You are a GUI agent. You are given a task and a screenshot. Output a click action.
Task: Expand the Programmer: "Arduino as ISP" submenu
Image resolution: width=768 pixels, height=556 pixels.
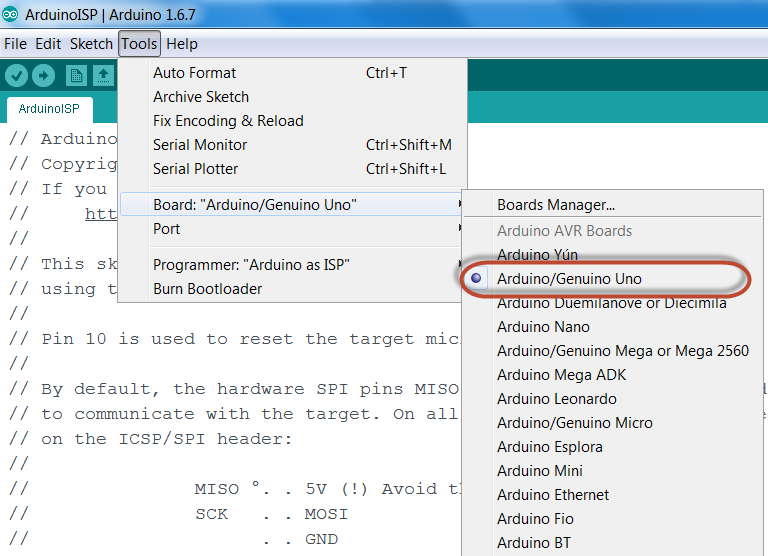point(292,265)
